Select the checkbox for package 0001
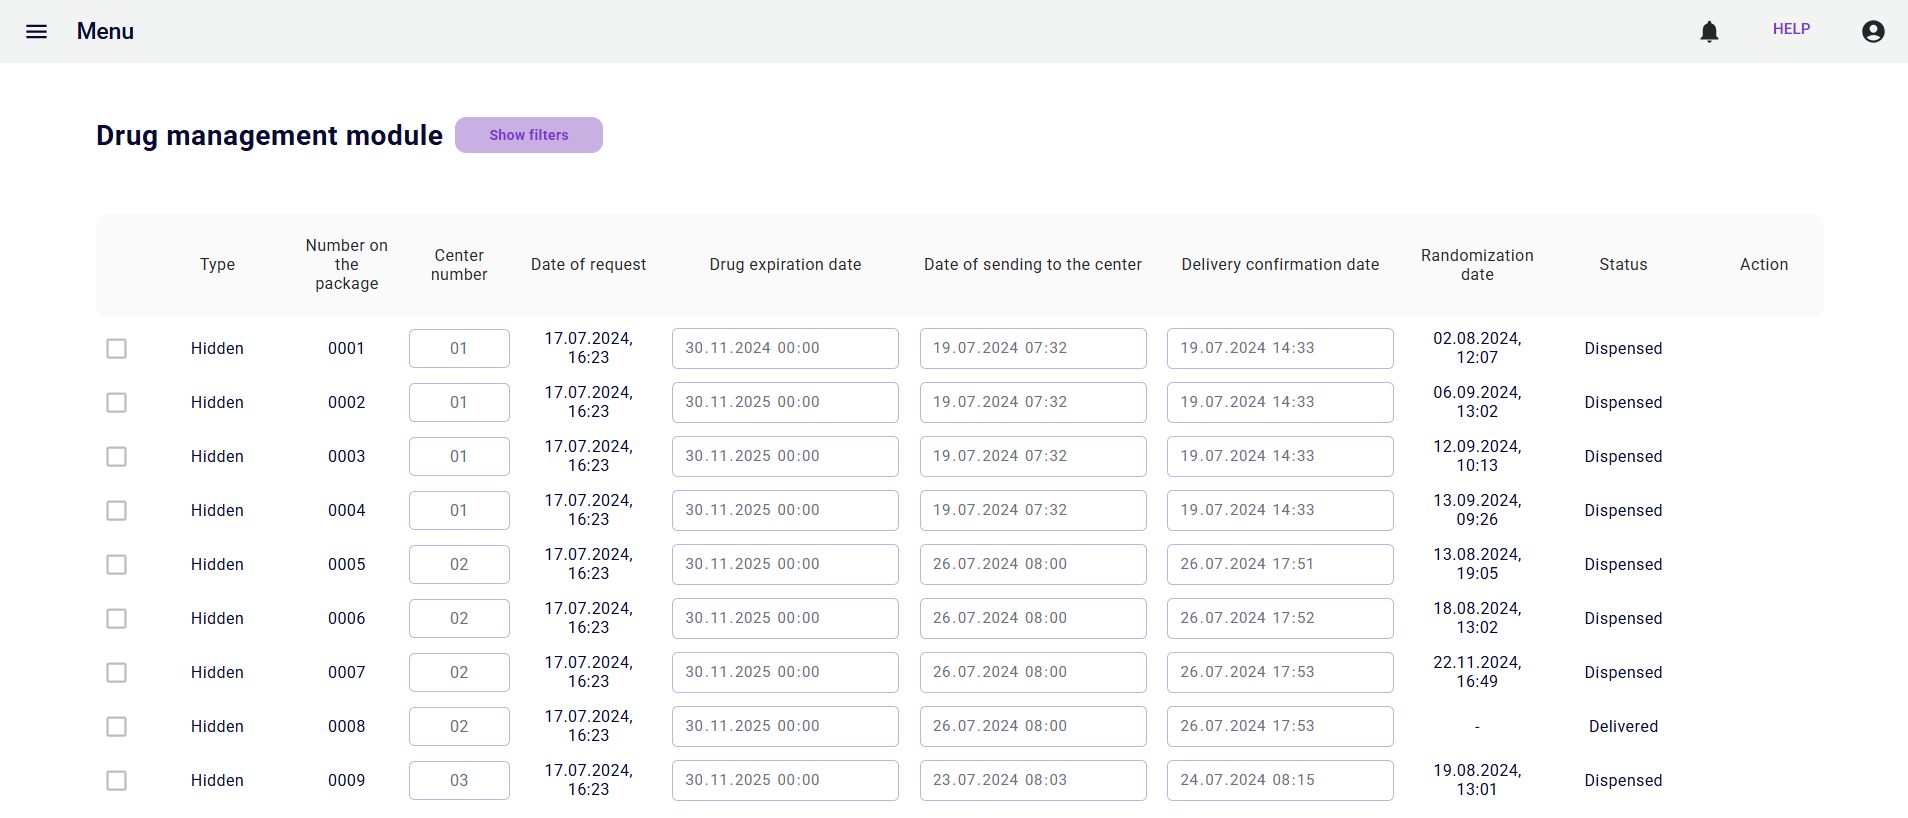 117,348
